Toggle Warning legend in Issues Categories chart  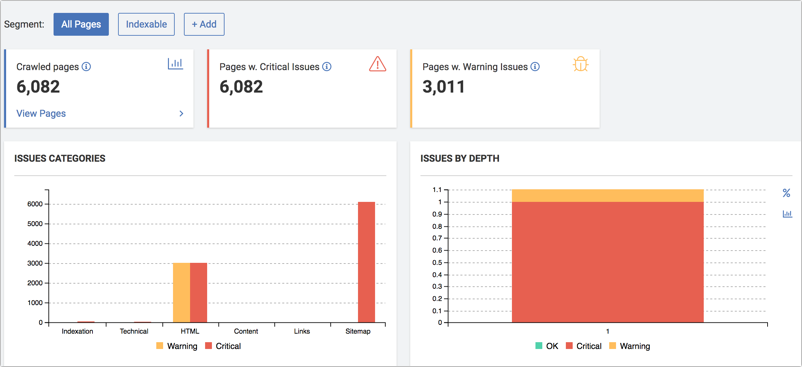[x=176, y=346]
